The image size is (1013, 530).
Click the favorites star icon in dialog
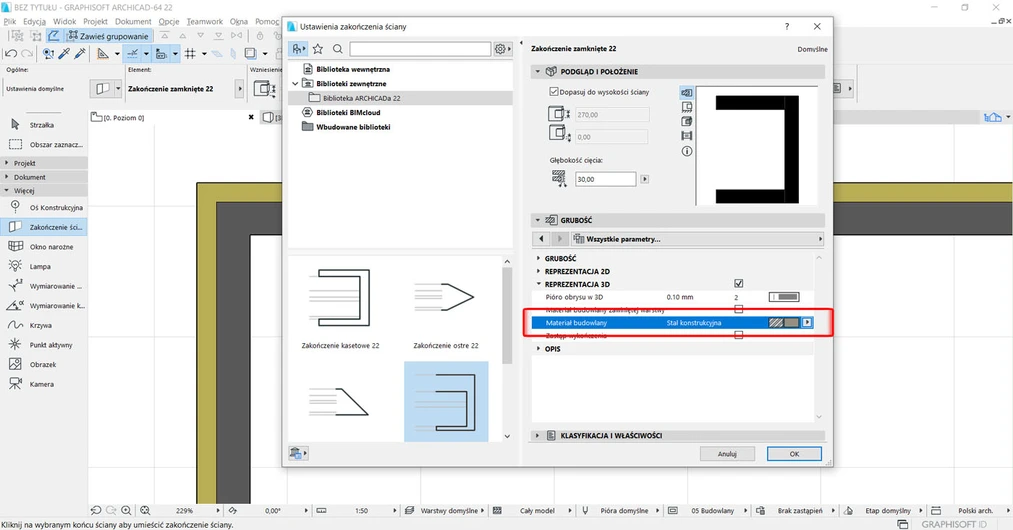click(318, 48)
